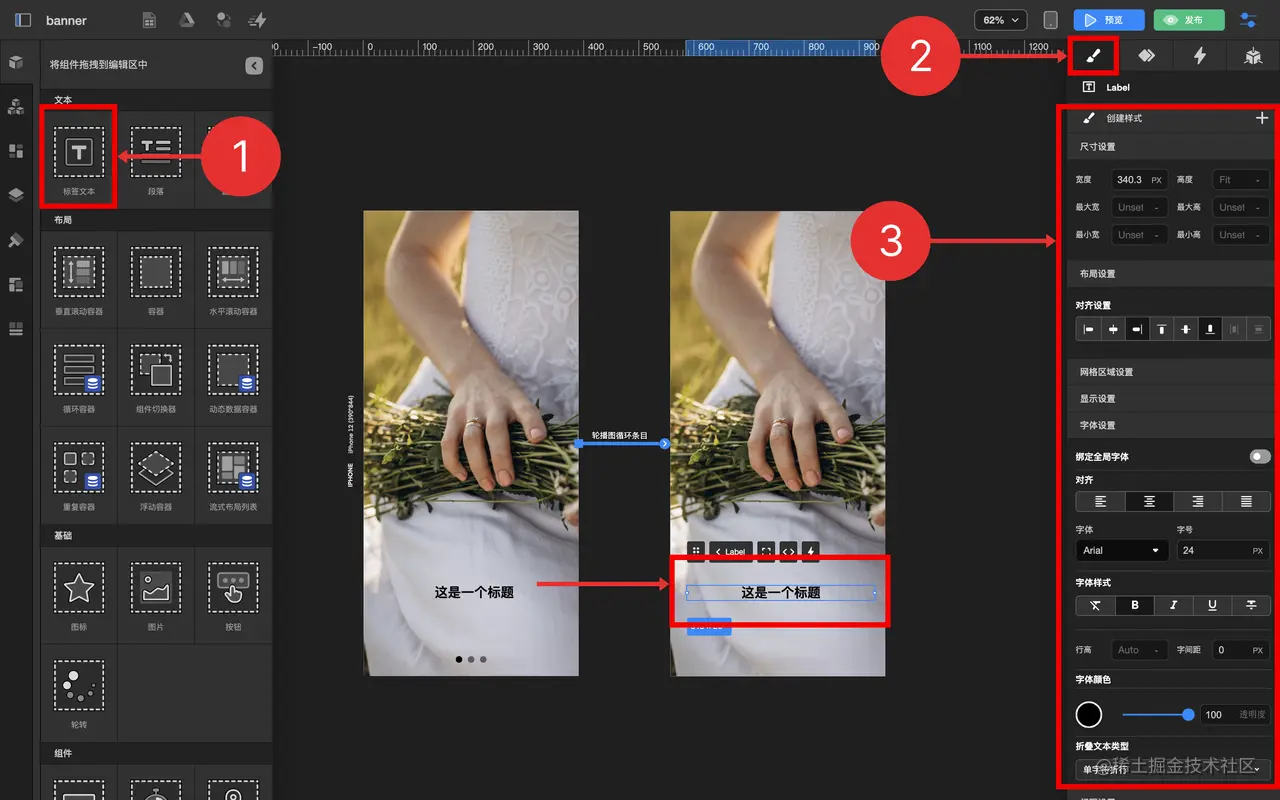
Task: Click the plus icon next to 创建样式
Action: [1262, 118]
